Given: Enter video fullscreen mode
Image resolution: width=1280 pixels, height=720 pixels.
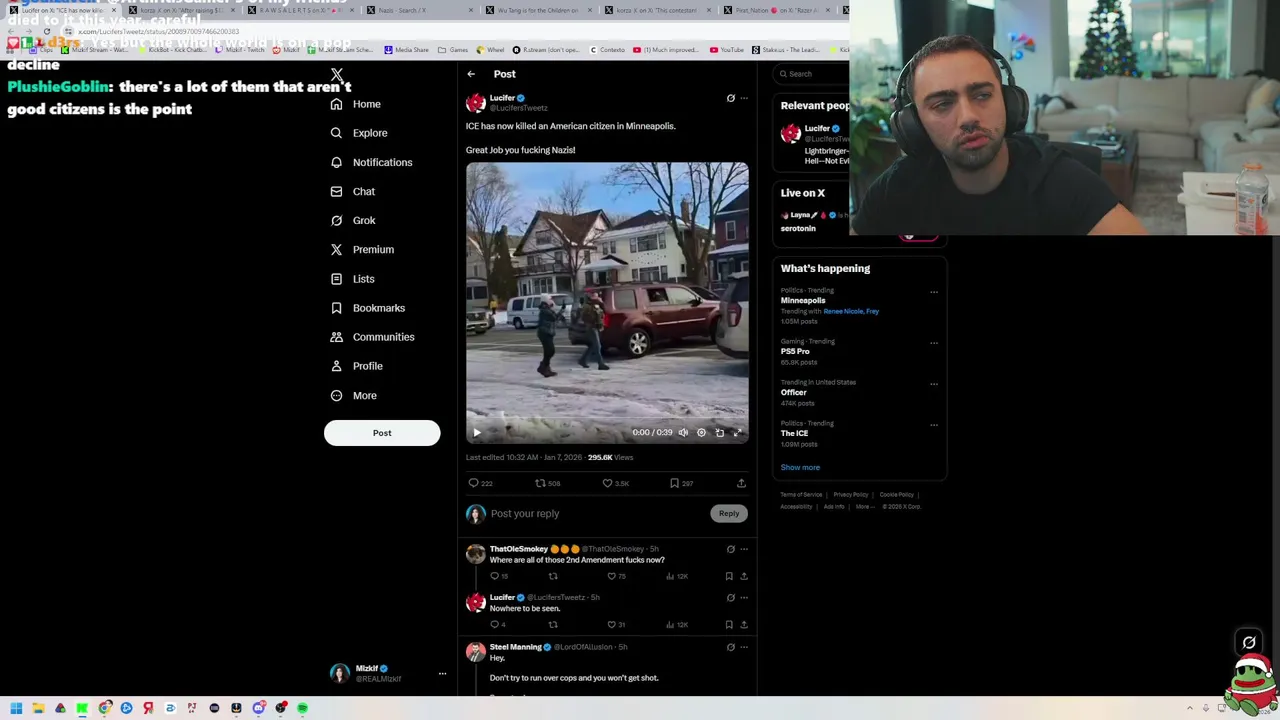Looking at the screenshot, I should [x=738, y=433].
